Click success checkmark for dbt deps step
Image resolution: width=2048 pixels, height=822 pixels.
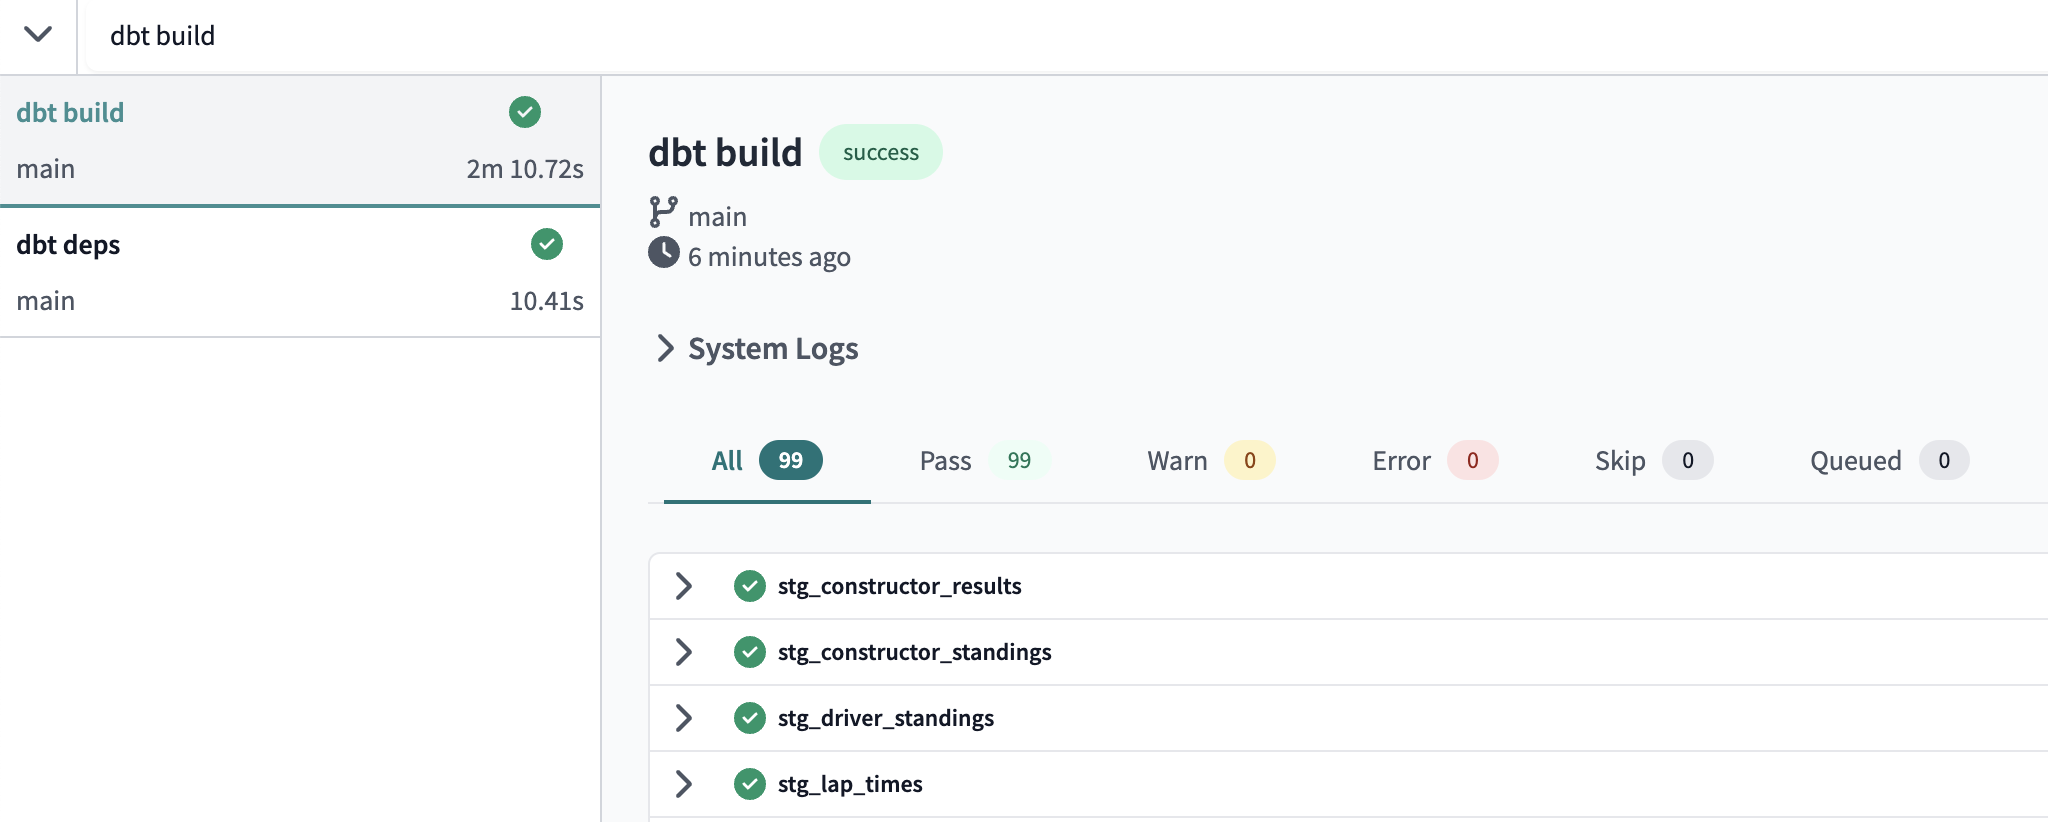click(x=547, y=244)
